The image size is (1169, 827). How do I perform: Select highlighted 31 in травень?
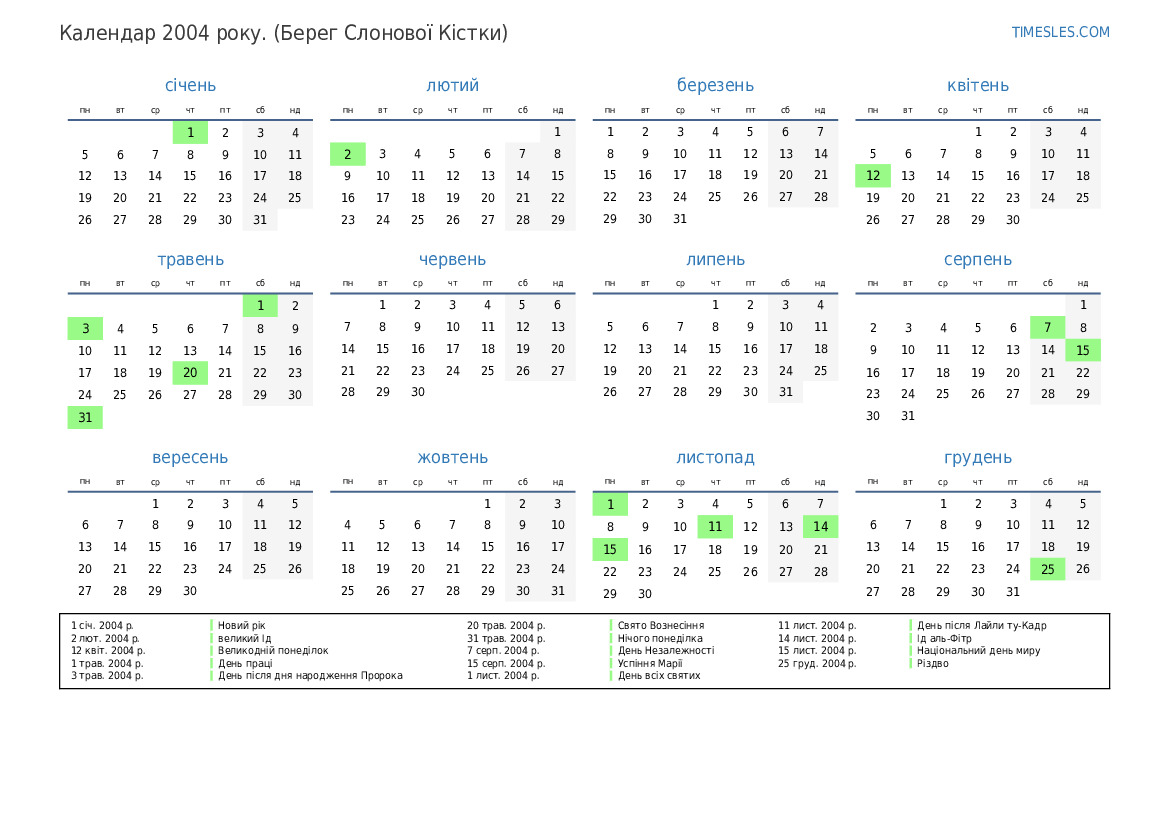pyautogui.click(x=85, y=418)
